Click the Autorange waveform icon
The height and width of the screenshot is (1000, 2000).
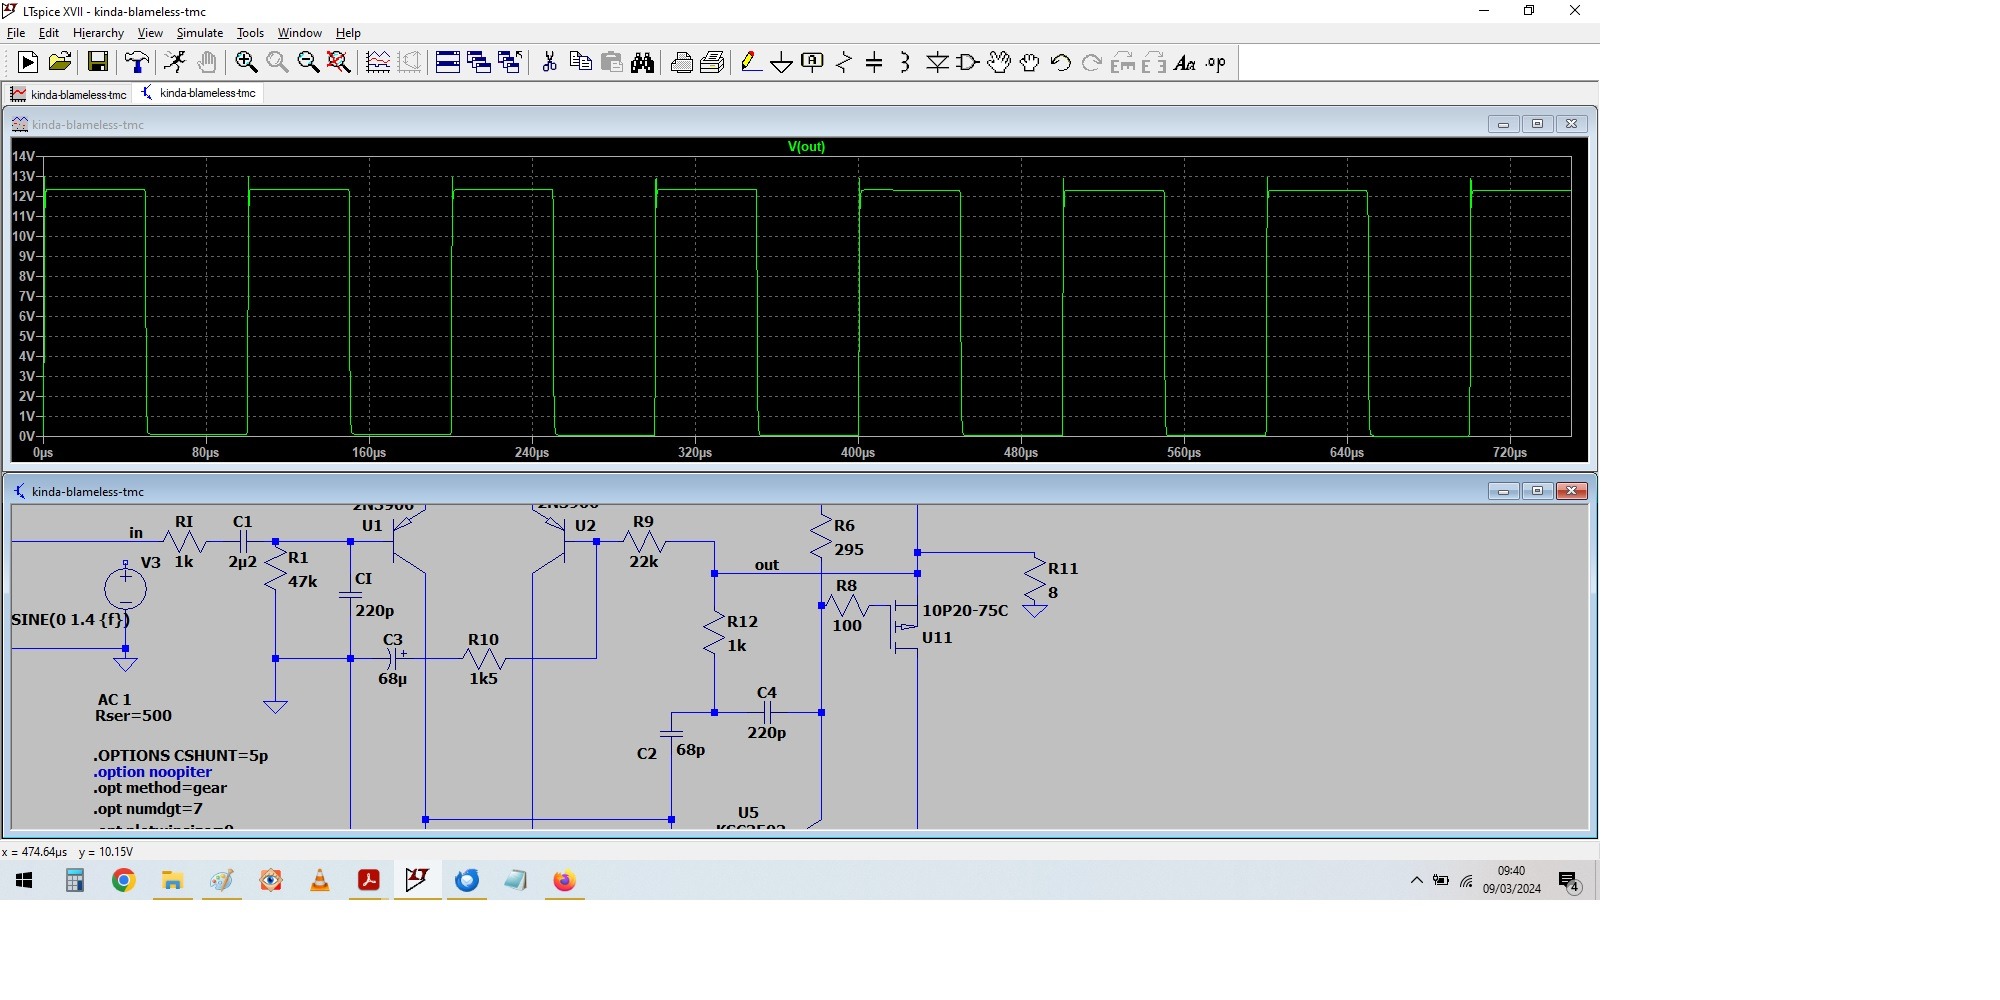coord(378,63)
